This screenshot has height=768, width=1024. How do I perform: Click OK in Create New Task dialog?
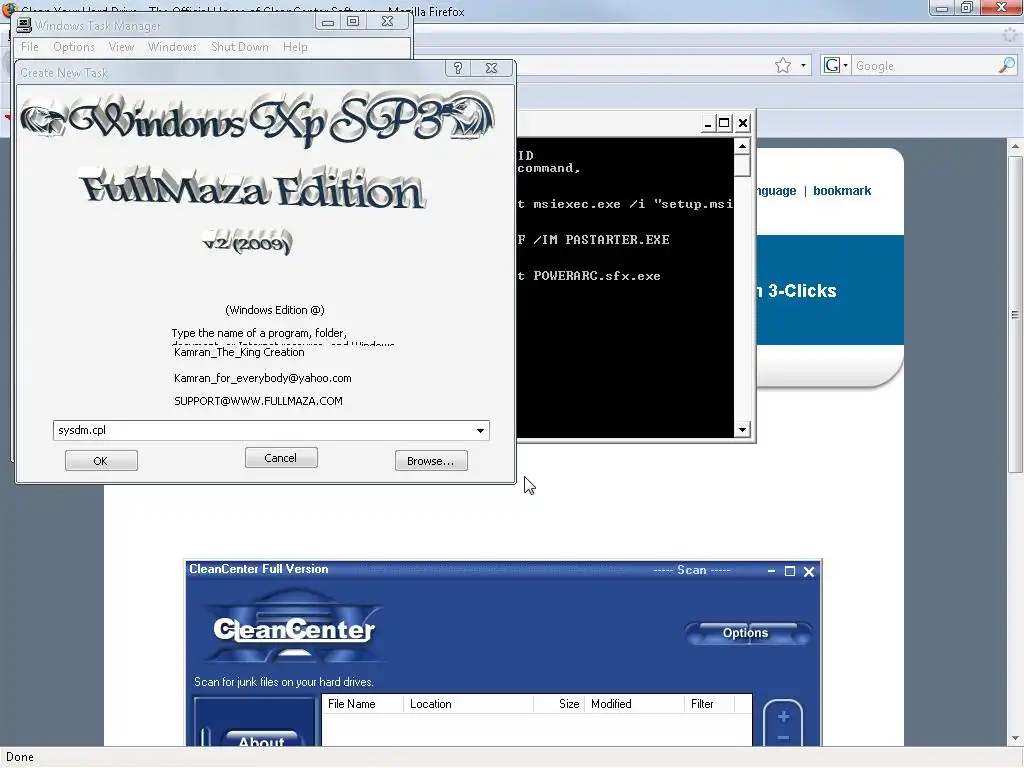101,460
